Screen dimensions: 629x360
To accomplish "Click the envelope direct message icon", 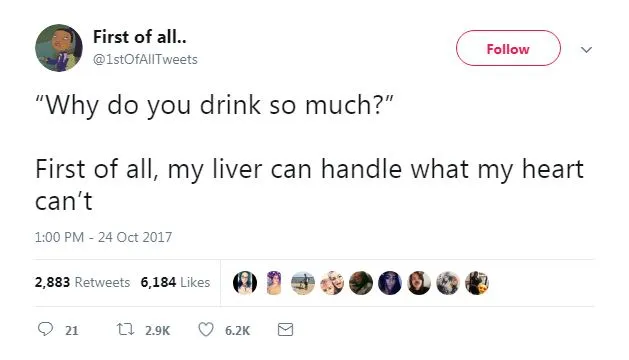I will (285, 330).
